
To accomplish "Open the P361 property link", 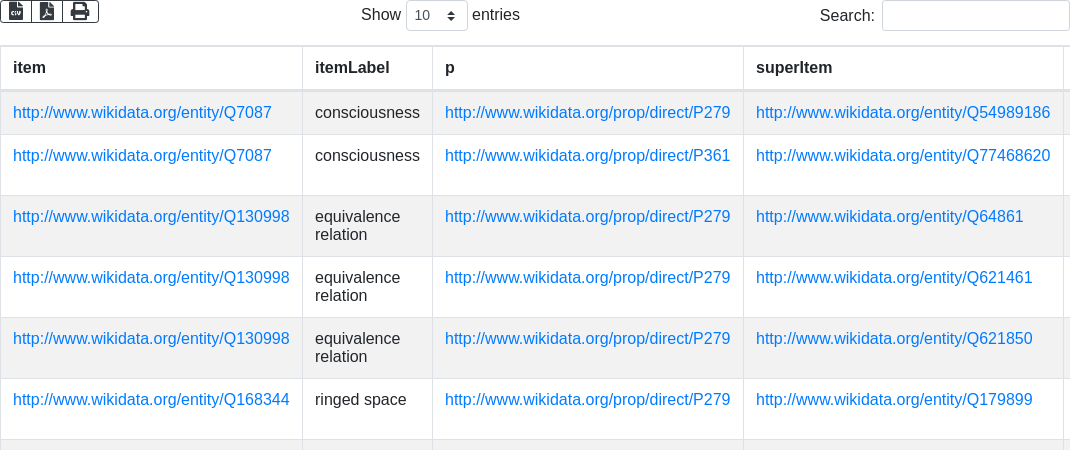I will click(587, 156).
